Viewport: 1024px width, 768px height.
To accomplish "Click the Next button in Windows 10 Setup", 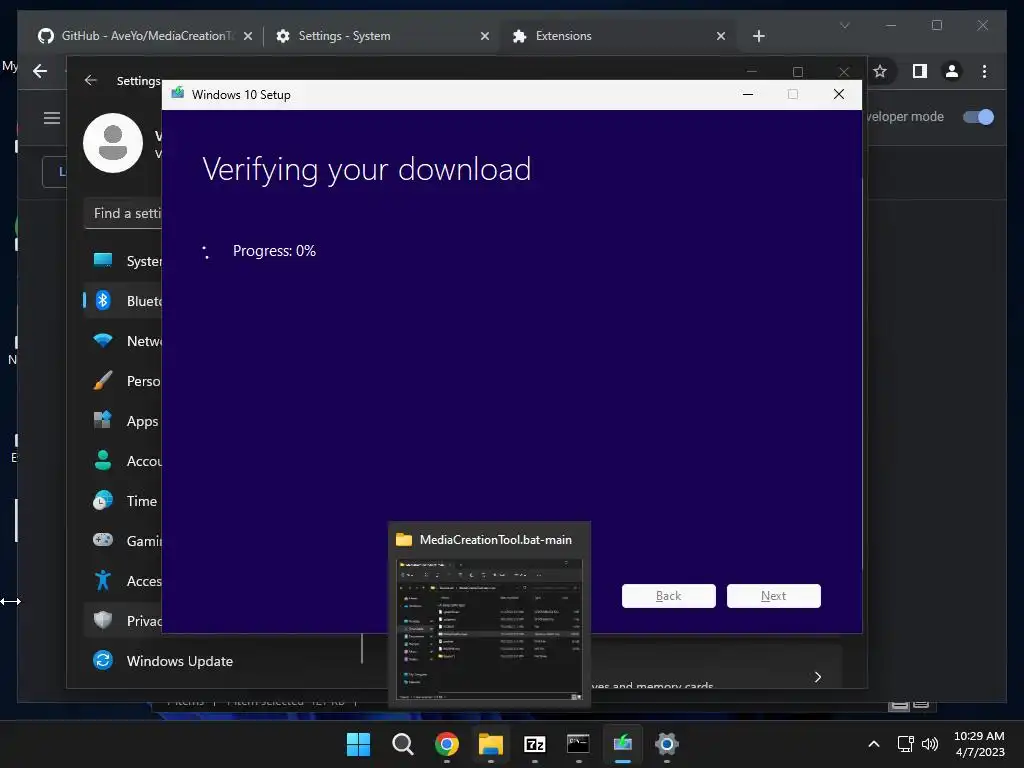I will [773, 596].
